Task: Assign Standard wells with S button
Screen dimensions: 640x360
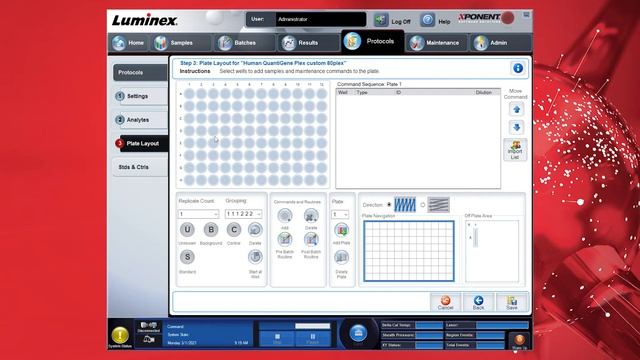Action: (x=187, y=257)
